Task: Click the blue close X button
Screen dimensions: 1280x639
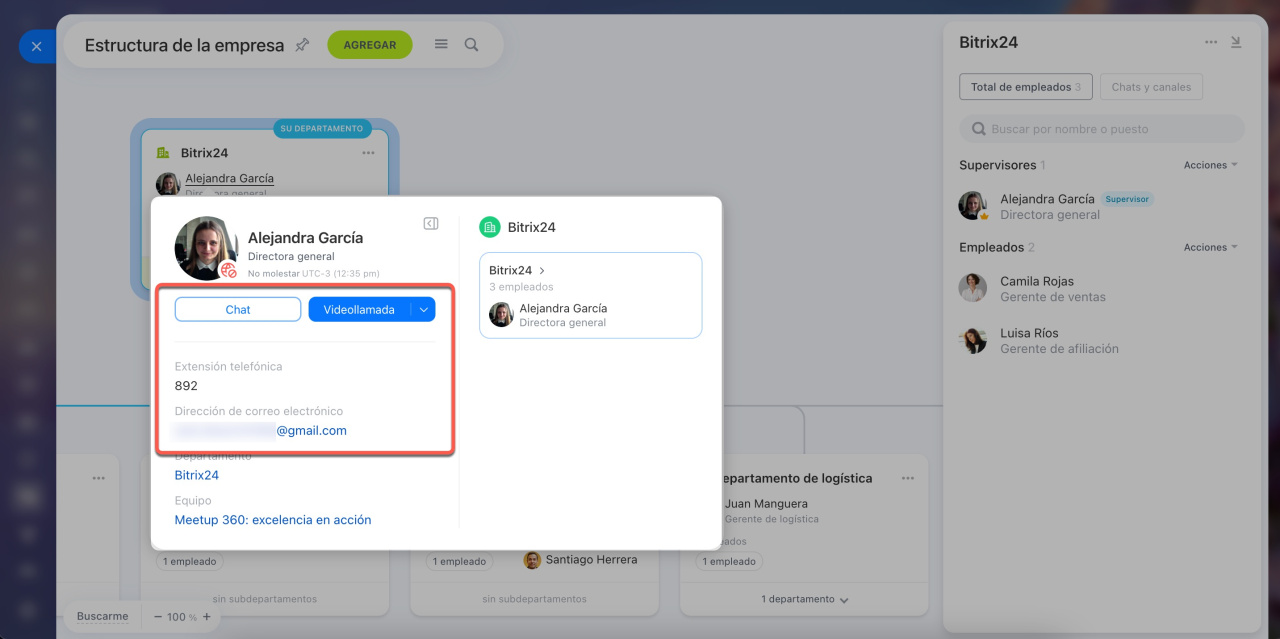Action: [x=36, y=46]
